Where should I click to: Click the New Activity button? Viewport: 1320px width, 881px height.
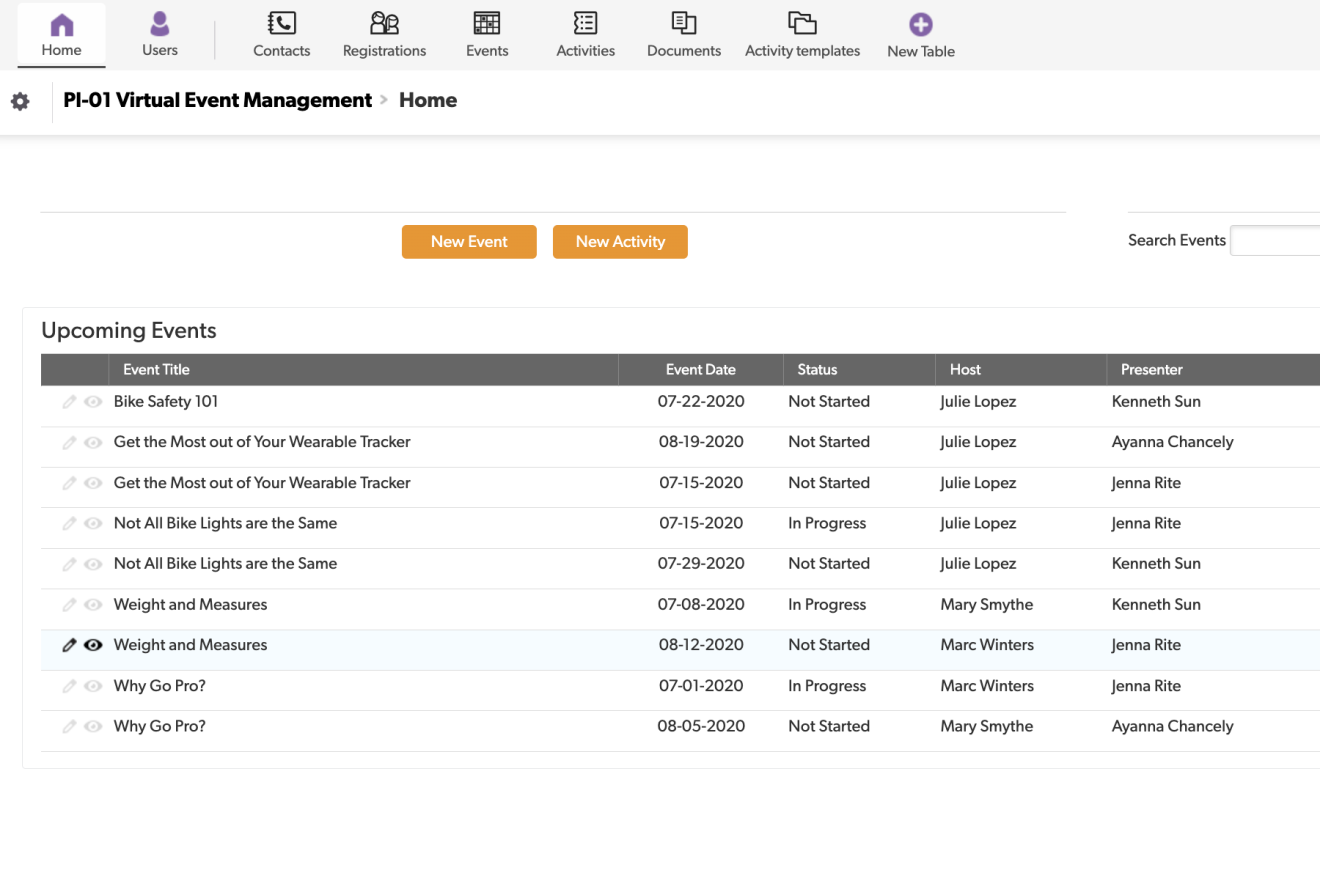(620, 242)
